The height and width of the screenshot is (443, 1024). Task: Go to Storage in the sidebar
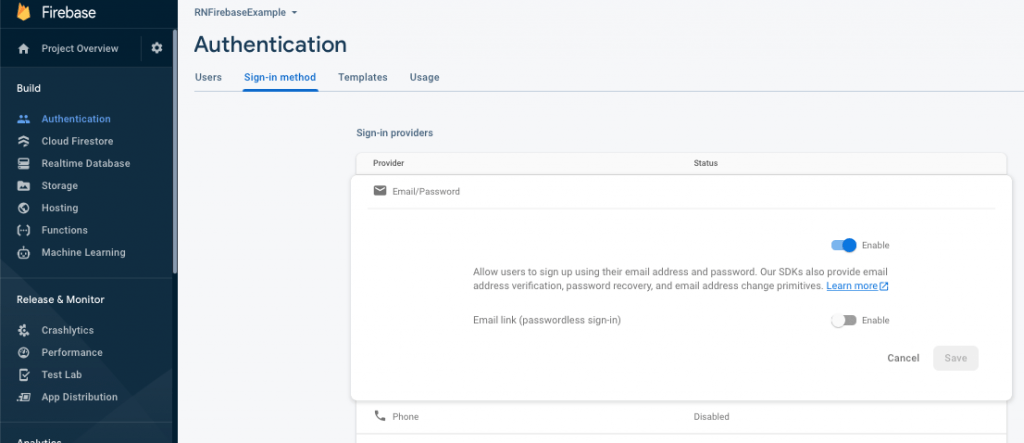point(59,186)
